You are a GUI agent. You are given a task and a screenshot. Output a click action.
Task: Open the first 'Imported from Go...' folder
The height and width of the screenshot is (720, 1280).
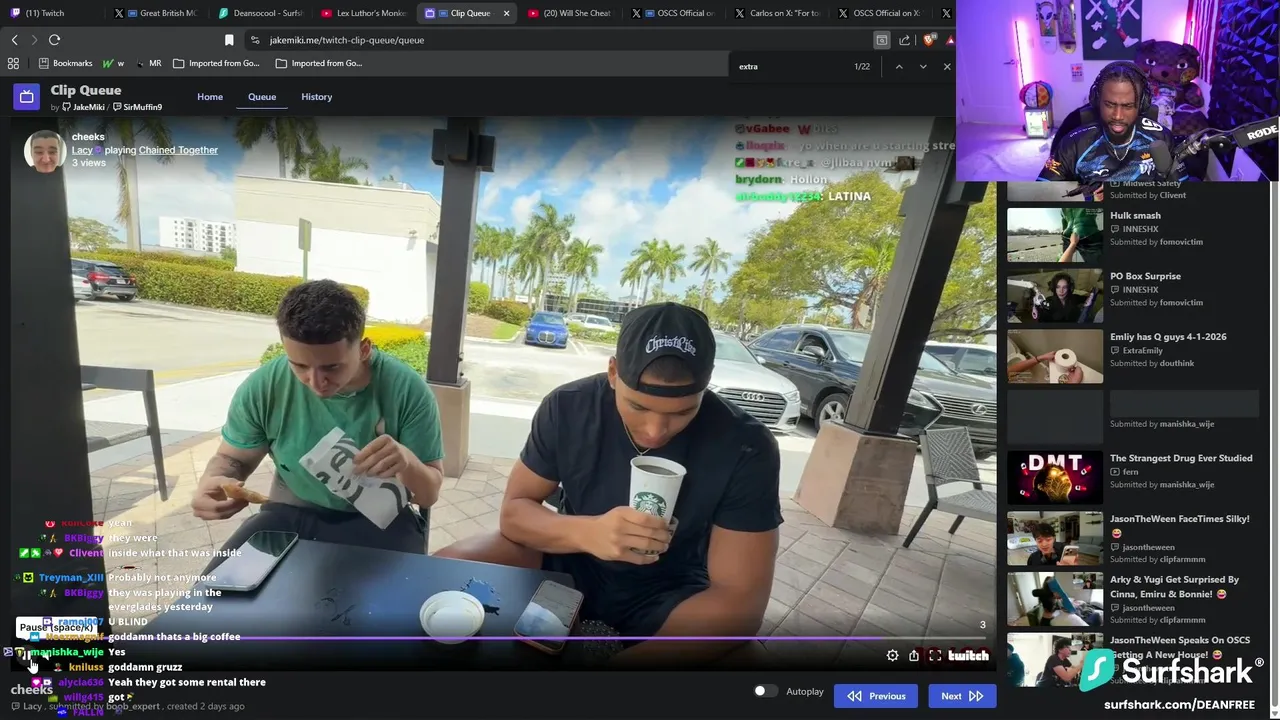tap(216, 63)
